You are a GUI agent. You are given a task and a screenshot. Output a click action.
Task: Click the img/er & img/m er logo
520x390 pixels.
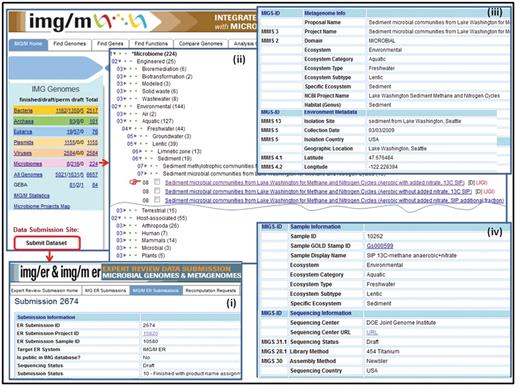60,272
